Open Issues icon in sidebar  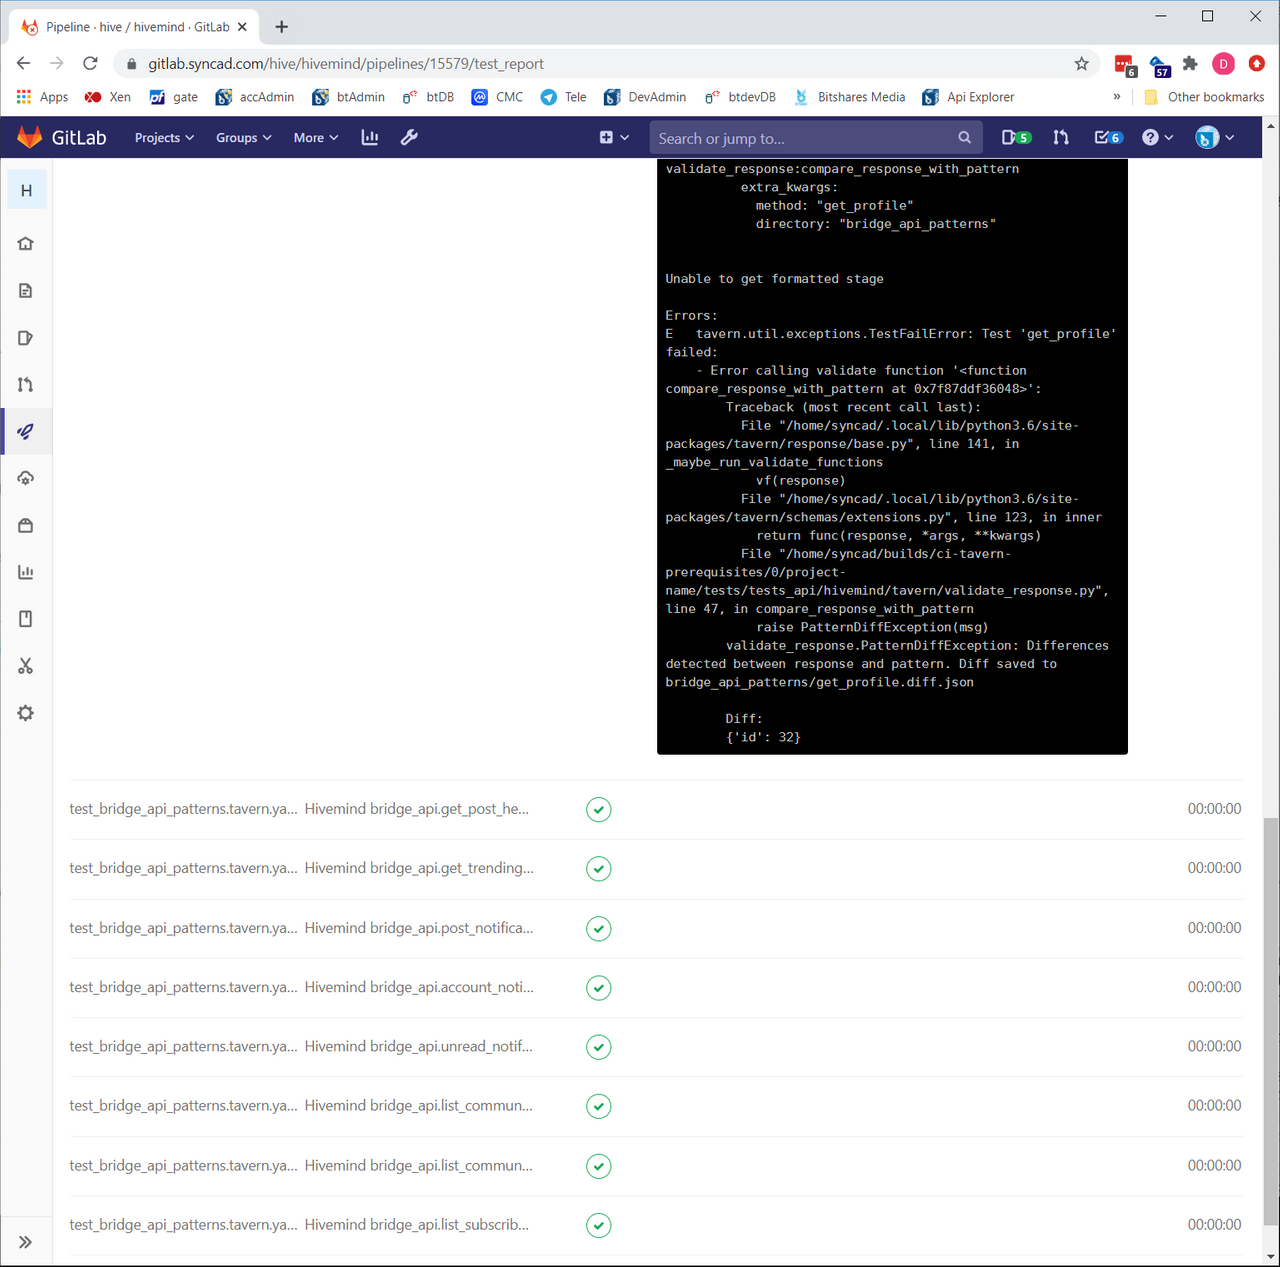pos(26,337)
